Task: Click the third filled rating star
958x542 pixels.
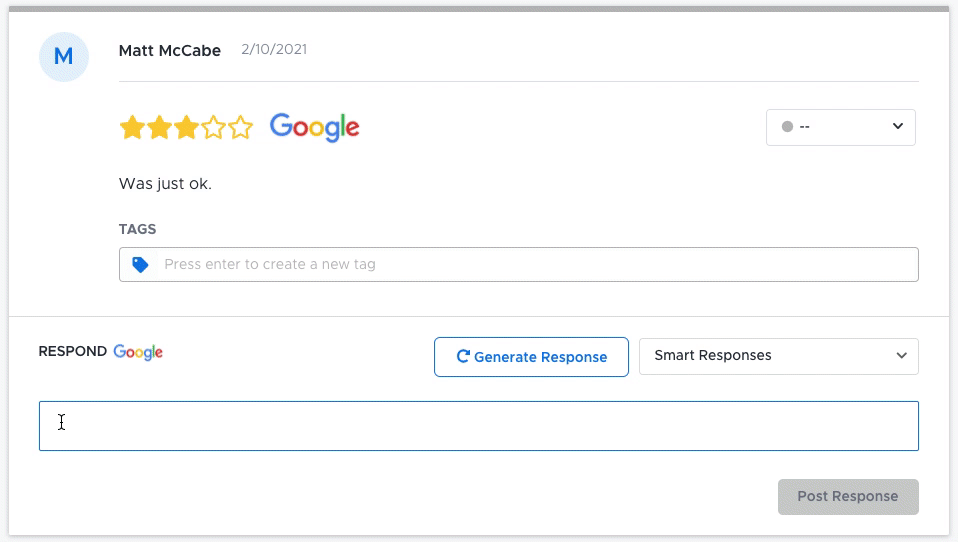Action: click(186, 128)
